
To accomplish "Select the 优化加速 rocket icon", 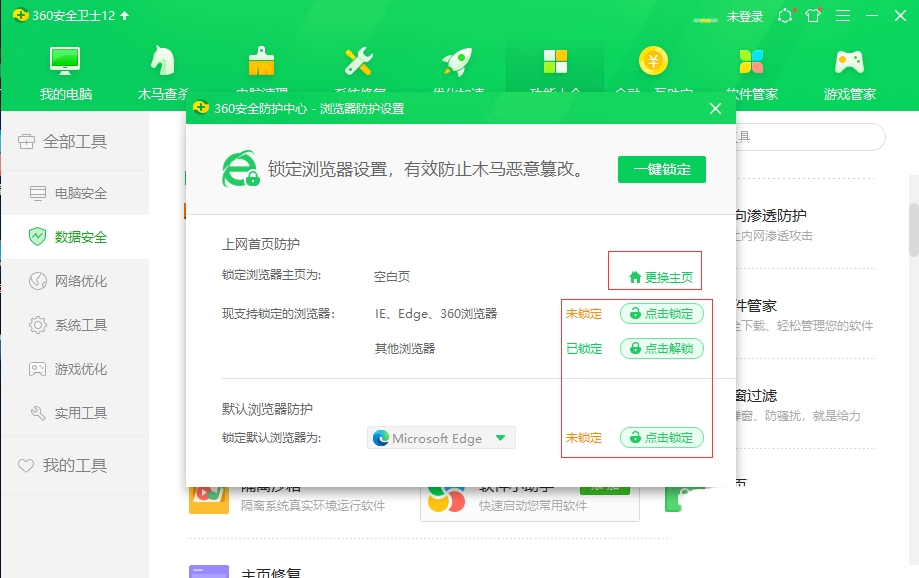I will [457, 61].
